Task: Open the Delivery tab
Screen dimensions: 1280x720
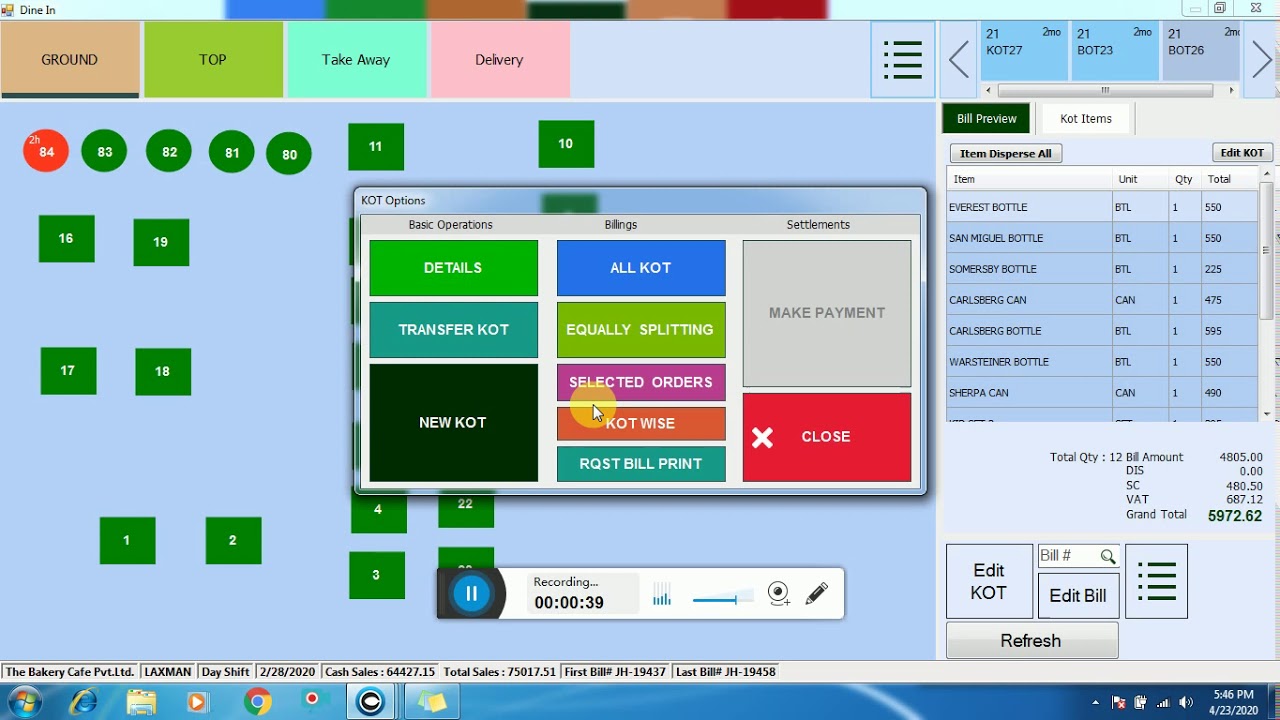Action: 499,60
